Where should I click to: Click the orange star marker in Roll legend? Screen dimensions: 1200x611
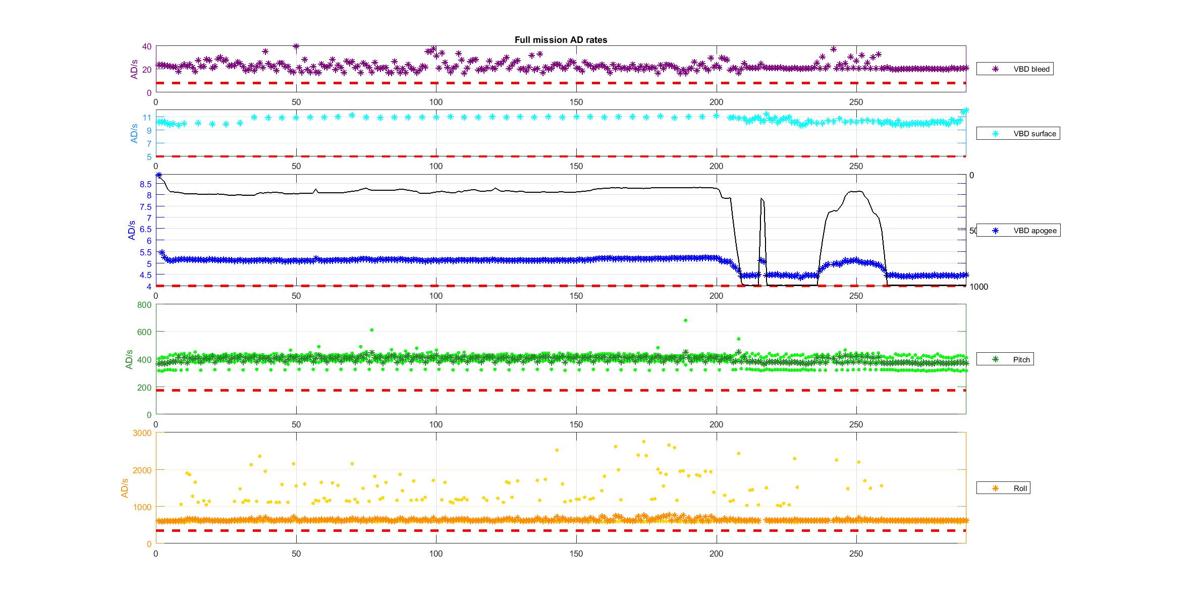point(994,488)
